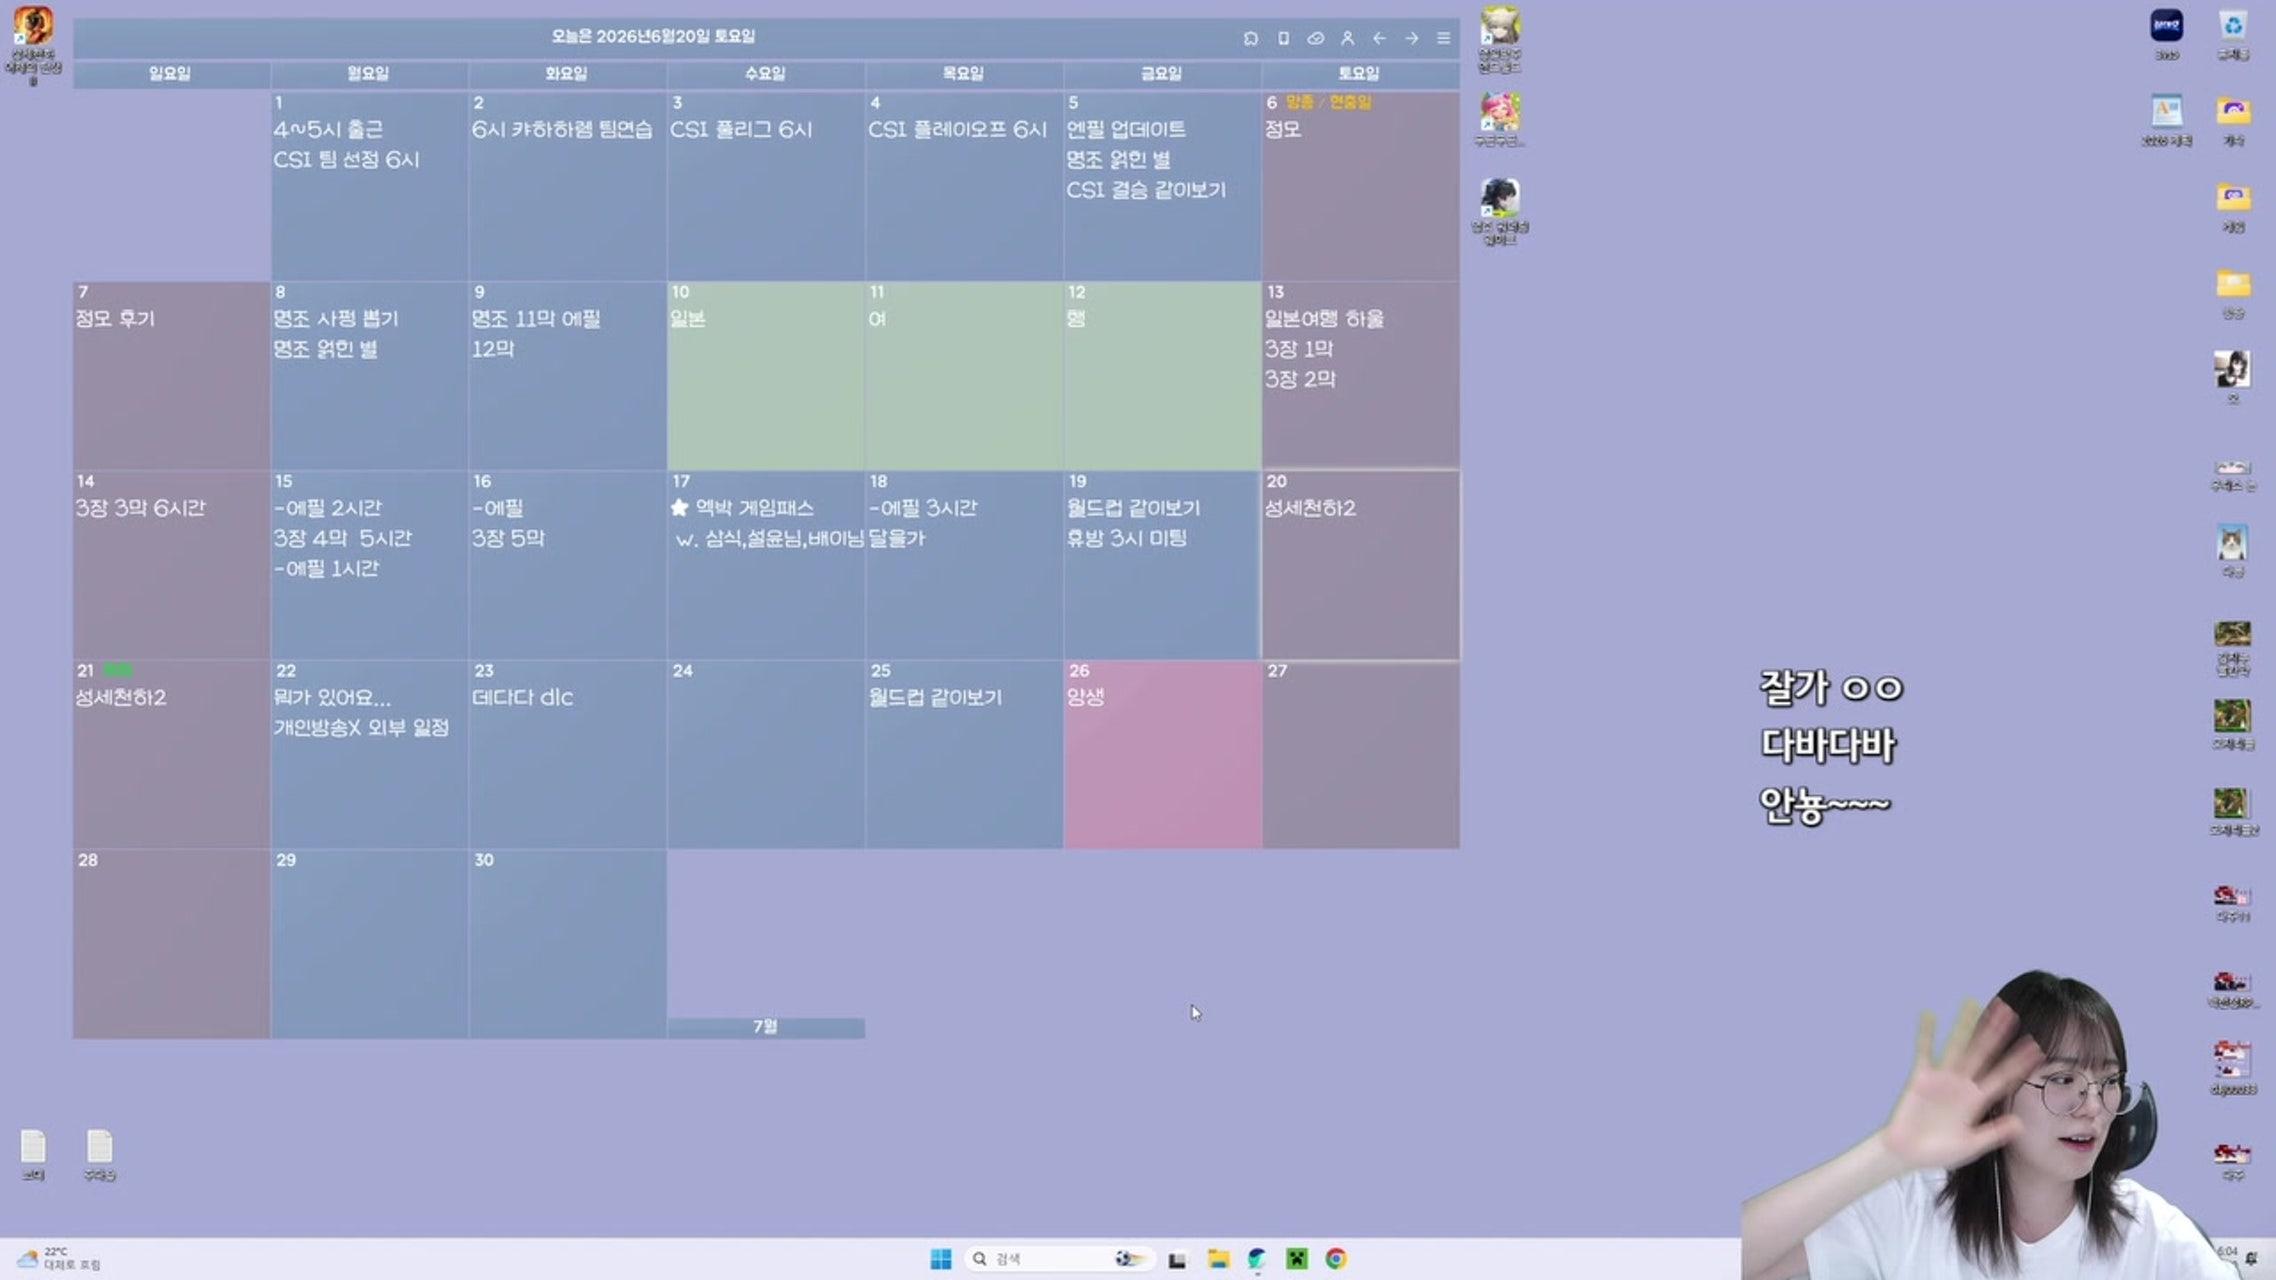Click the sync refresh icon in calendar header
Screen dimensions: 2276x1280
[x=1250, y=38]
